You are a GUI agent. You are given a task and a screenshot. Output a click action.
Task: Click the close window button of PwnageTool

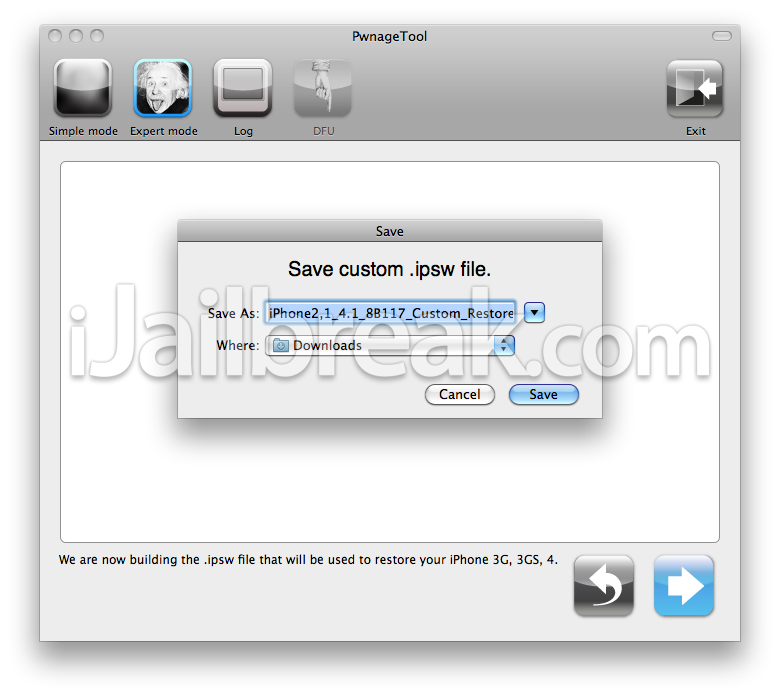55,36
